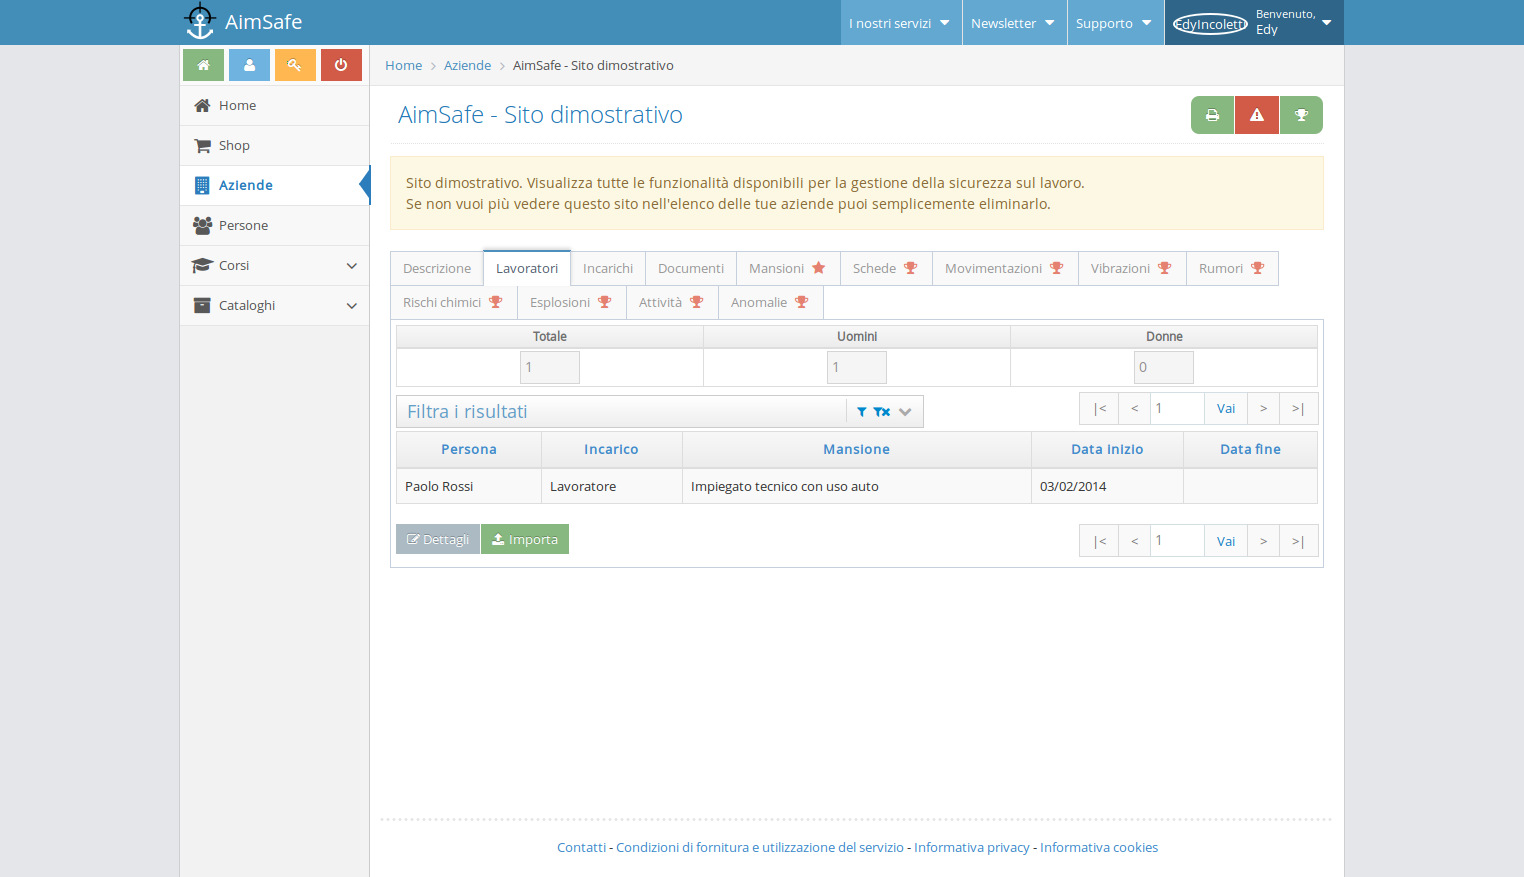The width and height of the screenshot is (1524, 877).
Task: Go to last page in top pager
Action: pyautogui.click(x=1298, y=408)
